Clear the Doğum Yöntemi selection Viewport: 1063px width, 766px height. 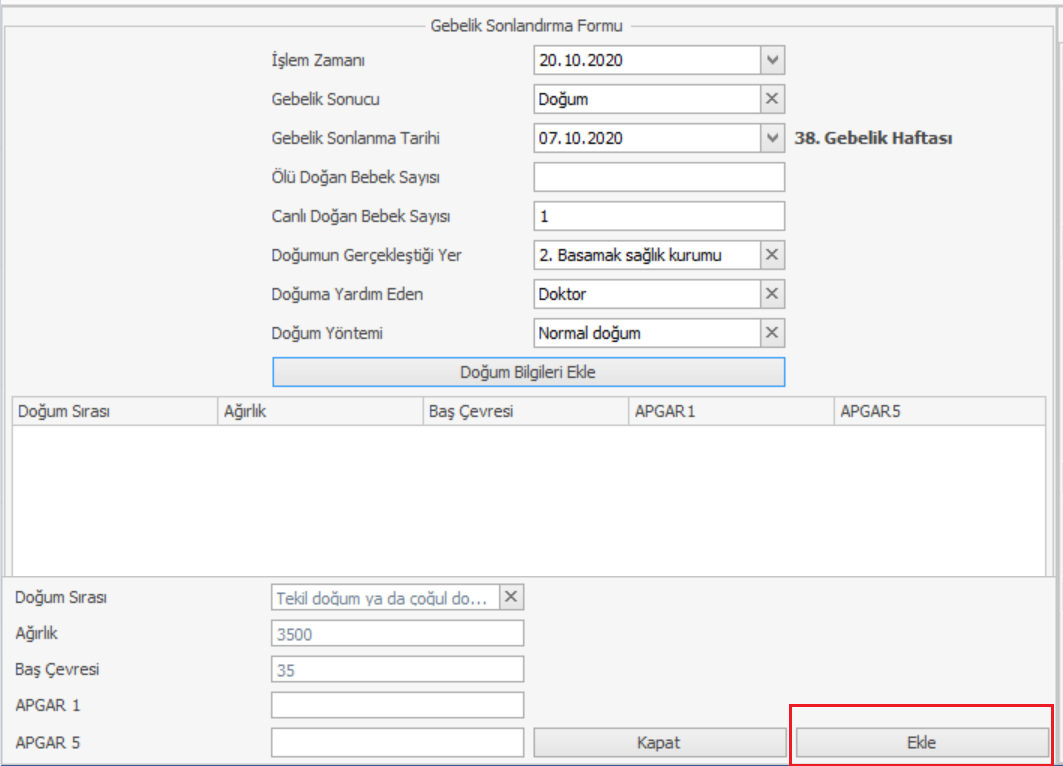[772, 333]
